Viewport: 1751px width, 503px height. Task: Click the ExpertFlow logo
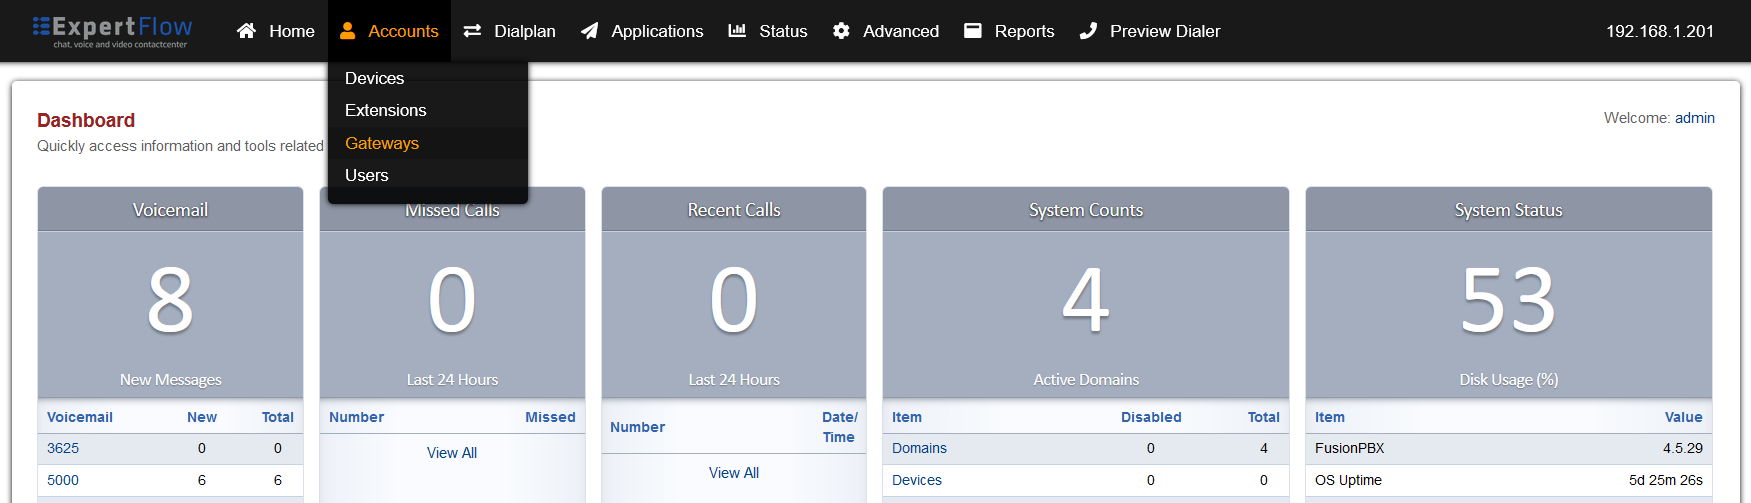(x=112, y=31)
